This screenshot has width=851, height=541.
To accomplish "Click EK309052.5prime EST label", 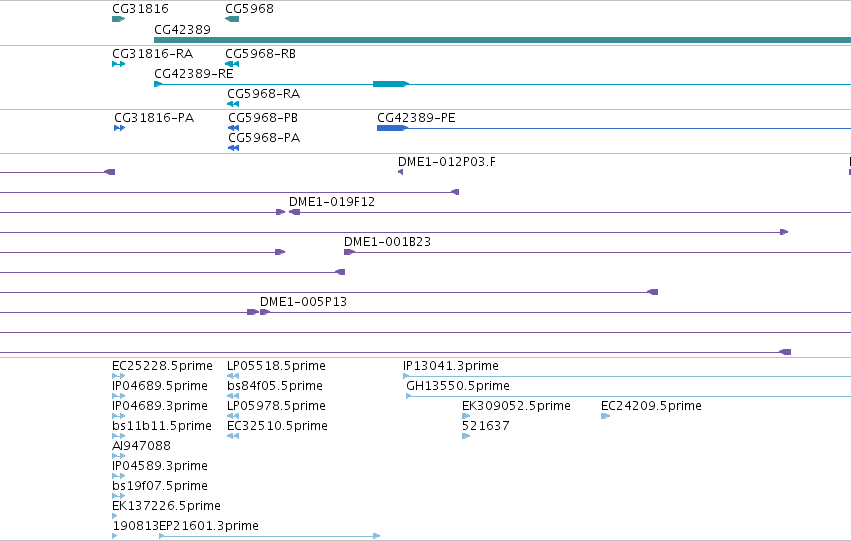I will [516, 405].
